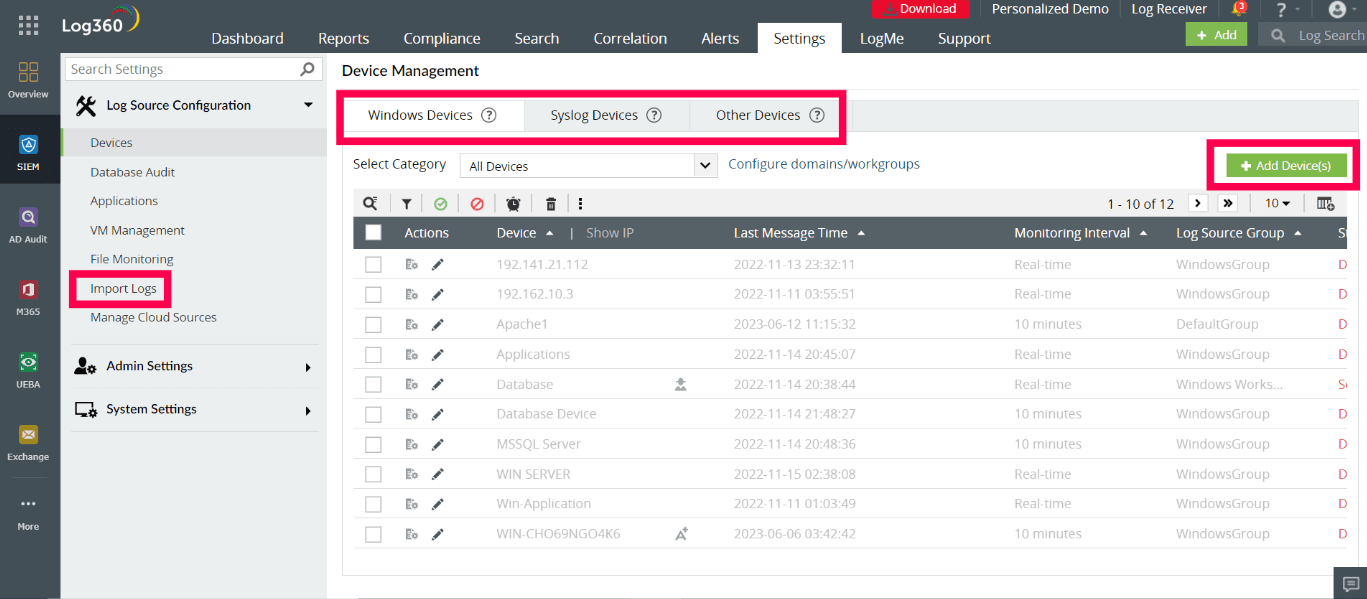Check the box for Apache1
The image size is (1367, 599).
pyautogui.click(x=373, y=325)
